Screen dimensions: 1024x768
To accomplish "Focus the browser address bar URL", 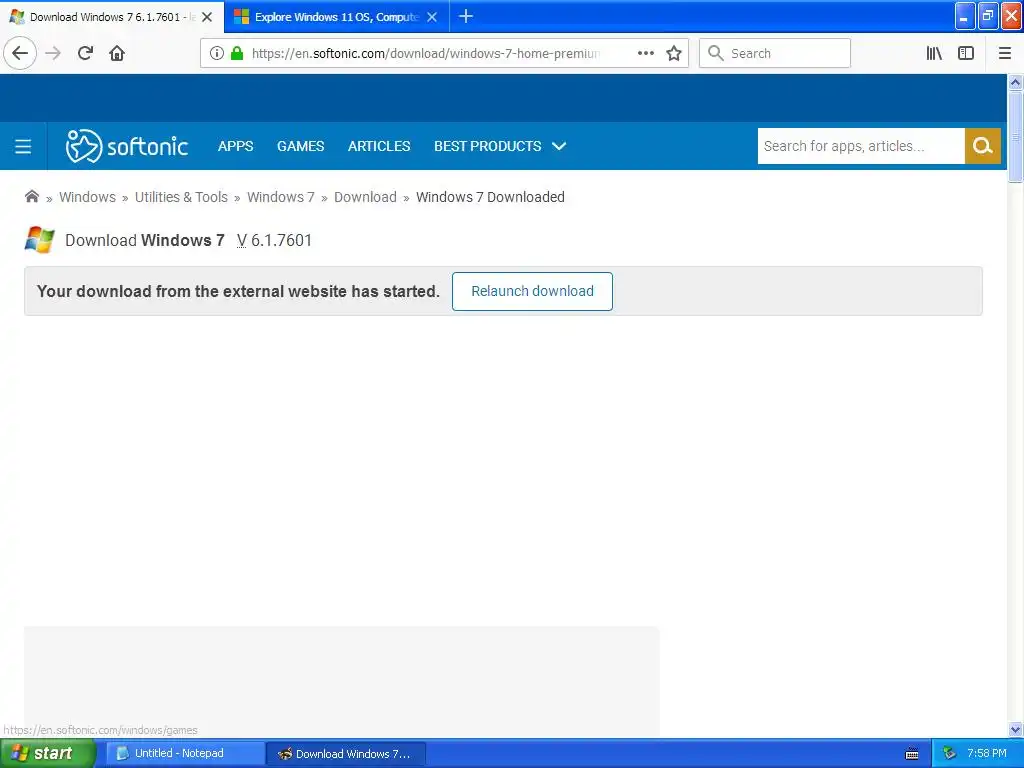I will (425, 54).
